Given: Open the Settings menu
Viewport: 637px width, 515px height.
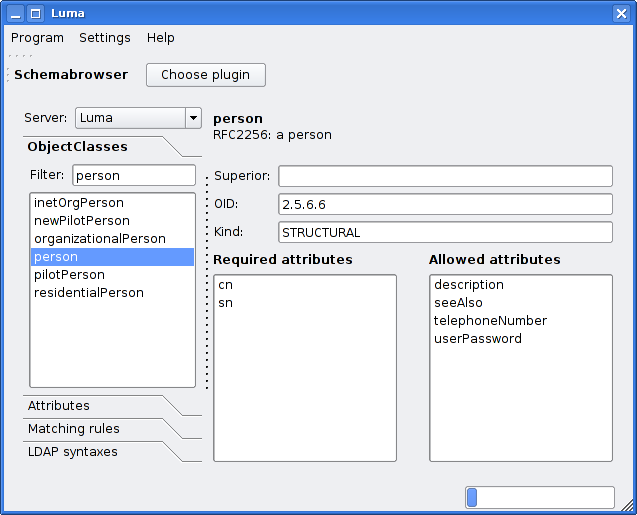Looking at the screenshot, I should [x=105, y=38].
